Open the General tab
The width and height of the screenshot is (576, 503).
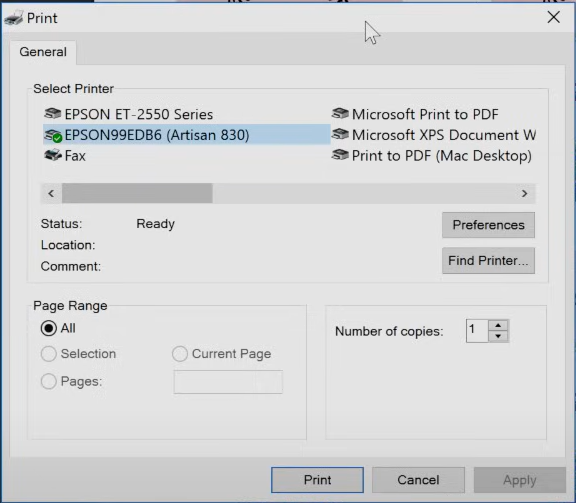point(43,52)
